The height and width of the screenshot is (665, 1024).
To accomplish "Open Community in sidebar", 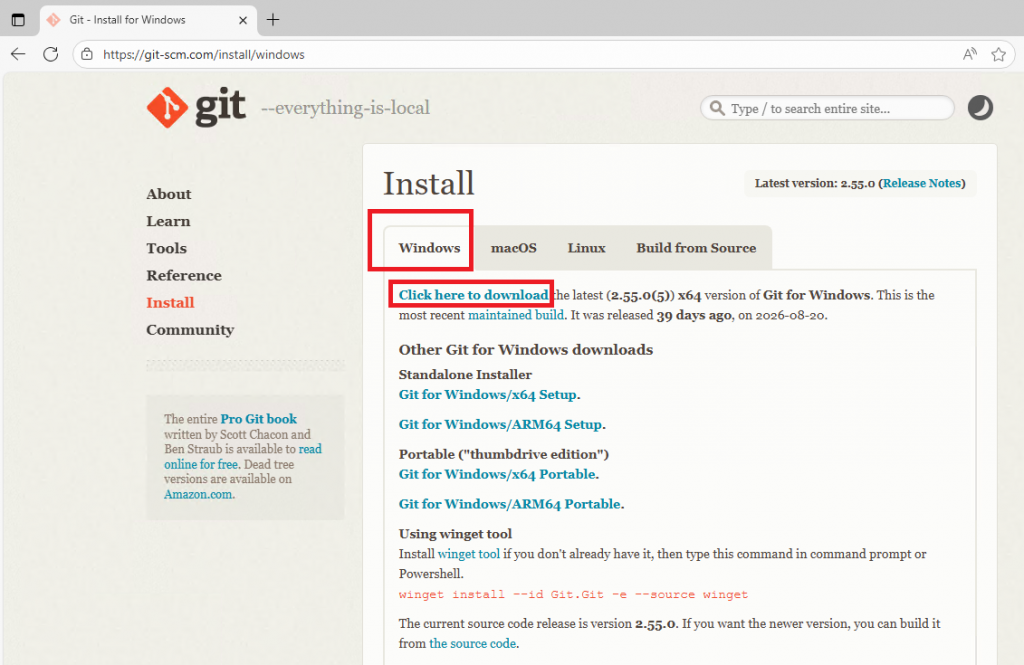I will [x=190, y=330].
